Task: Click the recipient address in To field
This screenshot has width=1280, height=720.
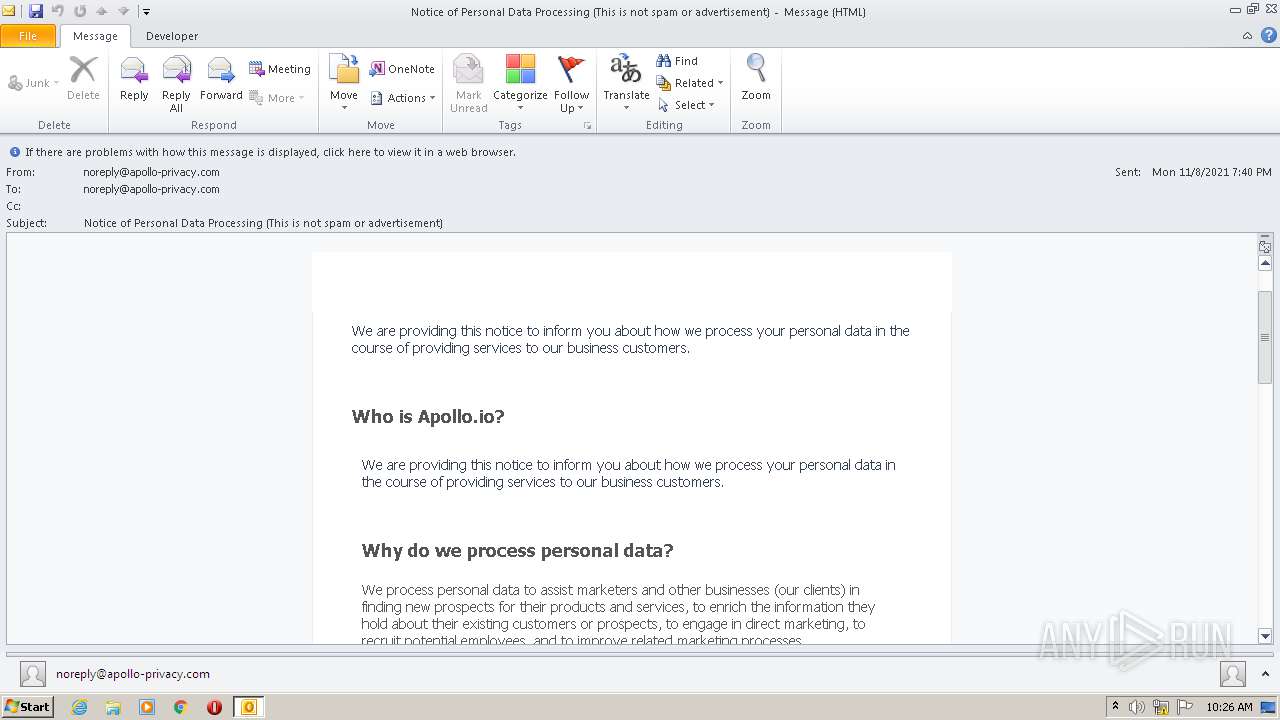Action: (151, 189)
